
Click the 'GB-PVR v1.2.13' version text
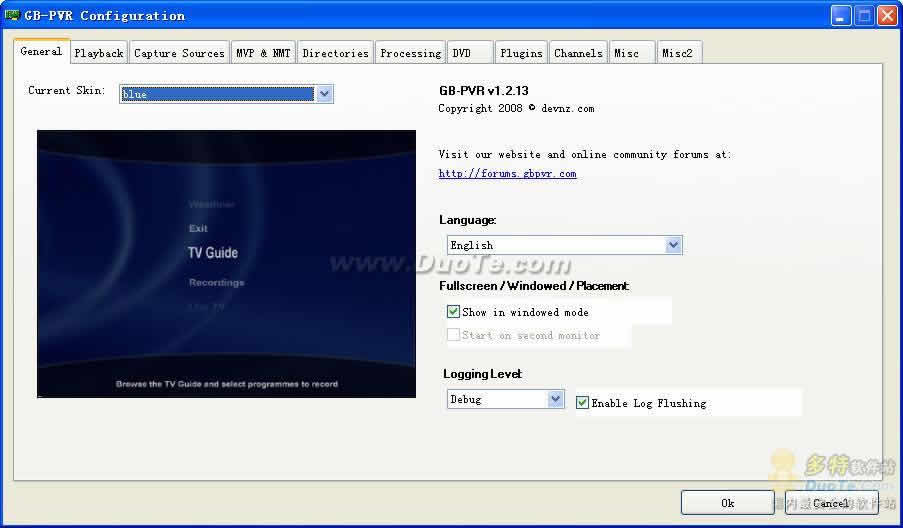click(x=484, y=90)
